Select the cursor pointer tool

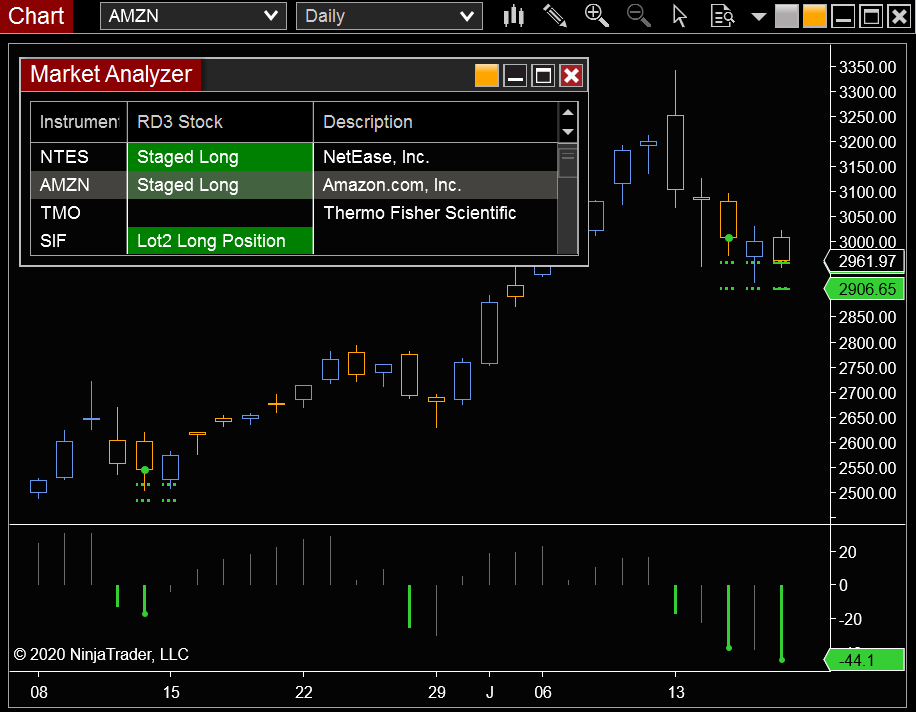[x=679, y=16]
